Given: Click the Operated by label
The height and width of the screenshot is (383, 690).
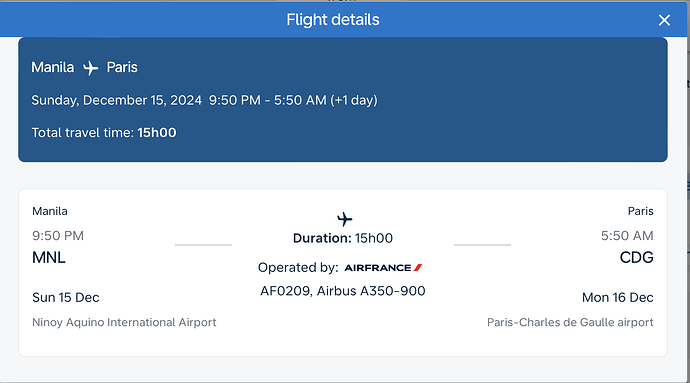Looking at the screenshot, I should pyautogui.click(x=298, y=268).
